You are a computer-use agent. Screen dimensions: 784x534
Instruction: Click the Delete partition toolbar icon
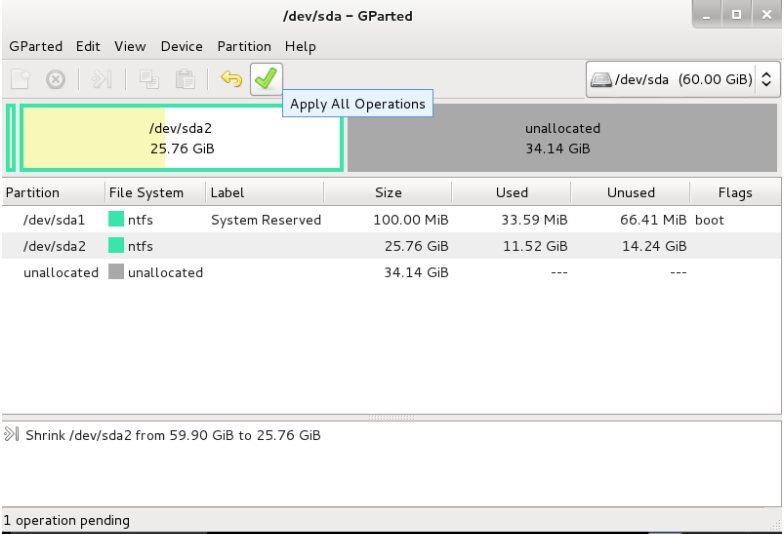coord(56,79)
